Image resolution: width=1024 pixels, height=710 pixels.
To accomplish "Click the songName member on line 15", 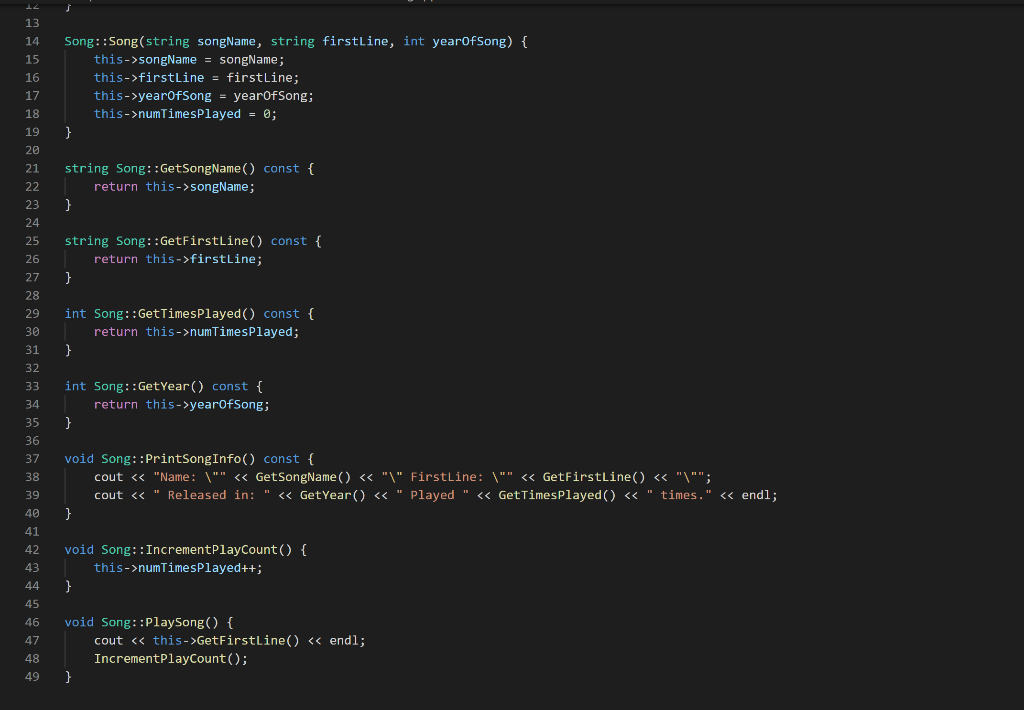I will click(165, 59).
